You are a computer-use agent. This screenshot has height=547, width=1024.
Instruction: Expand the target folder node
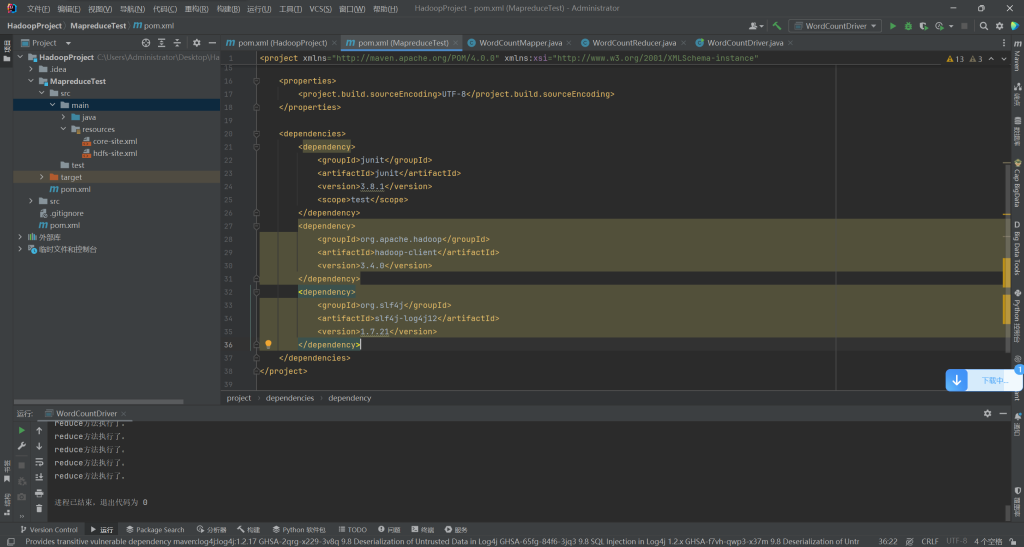coord(41,177)
